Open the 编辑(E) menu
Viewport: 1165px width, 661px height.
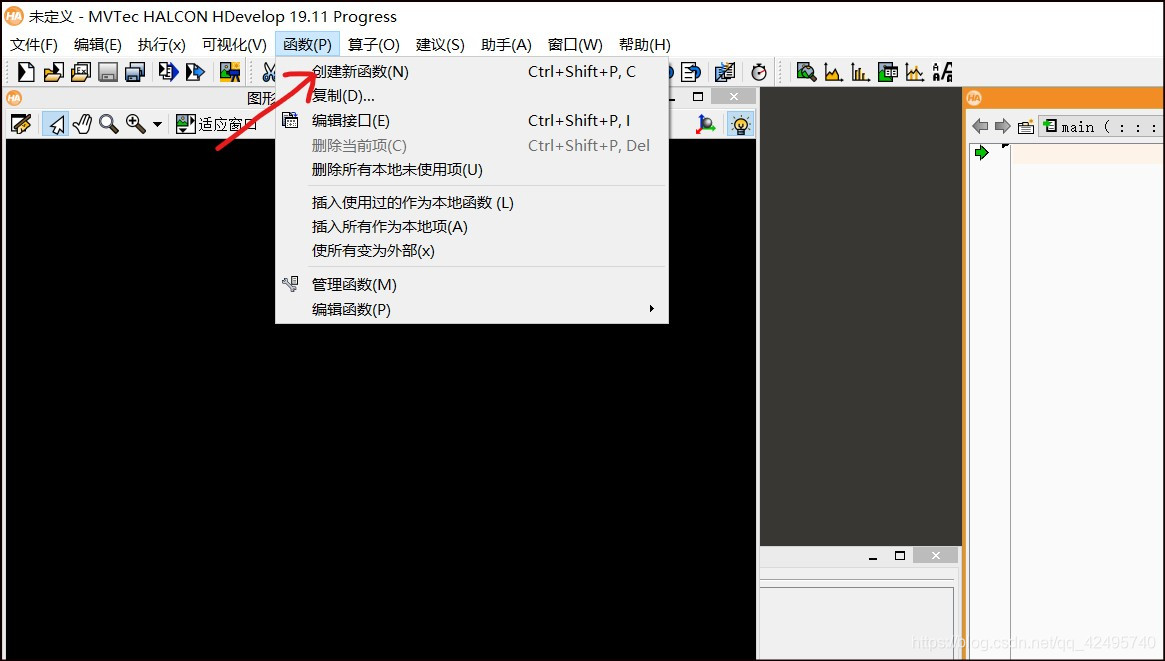97,45
